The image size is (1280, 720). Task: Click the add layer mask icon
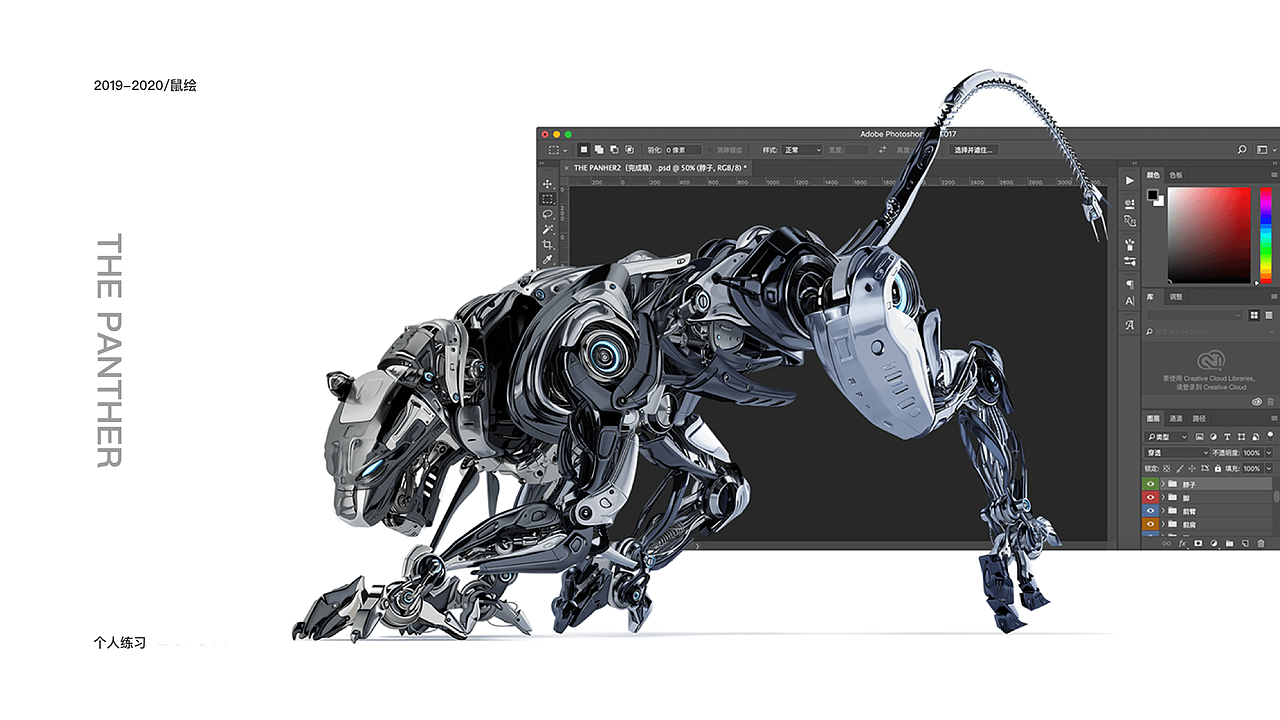[1198, 543]
